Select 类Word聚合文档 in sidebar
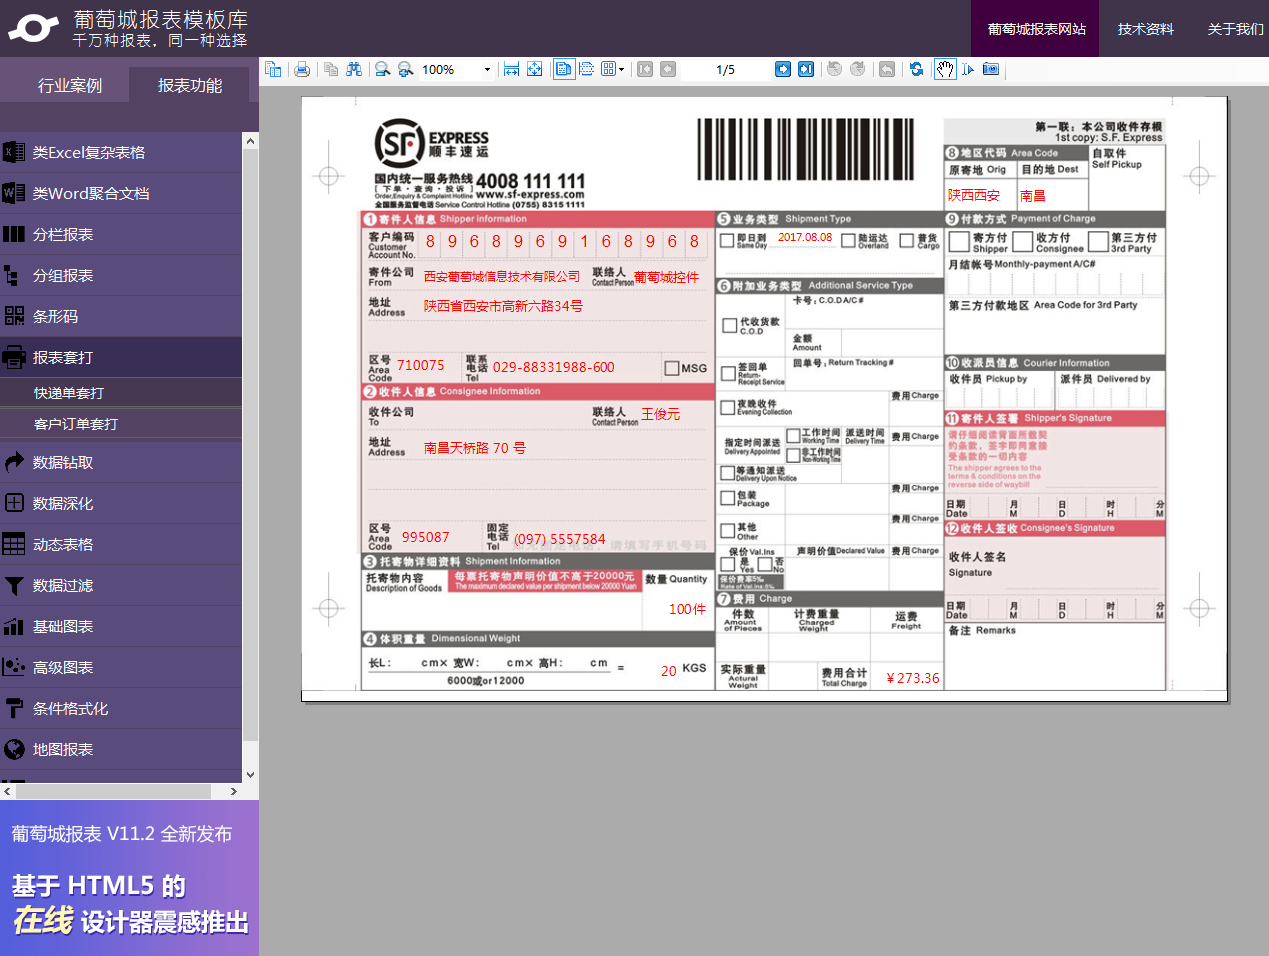1269x956 pixels. click(121, 193)
